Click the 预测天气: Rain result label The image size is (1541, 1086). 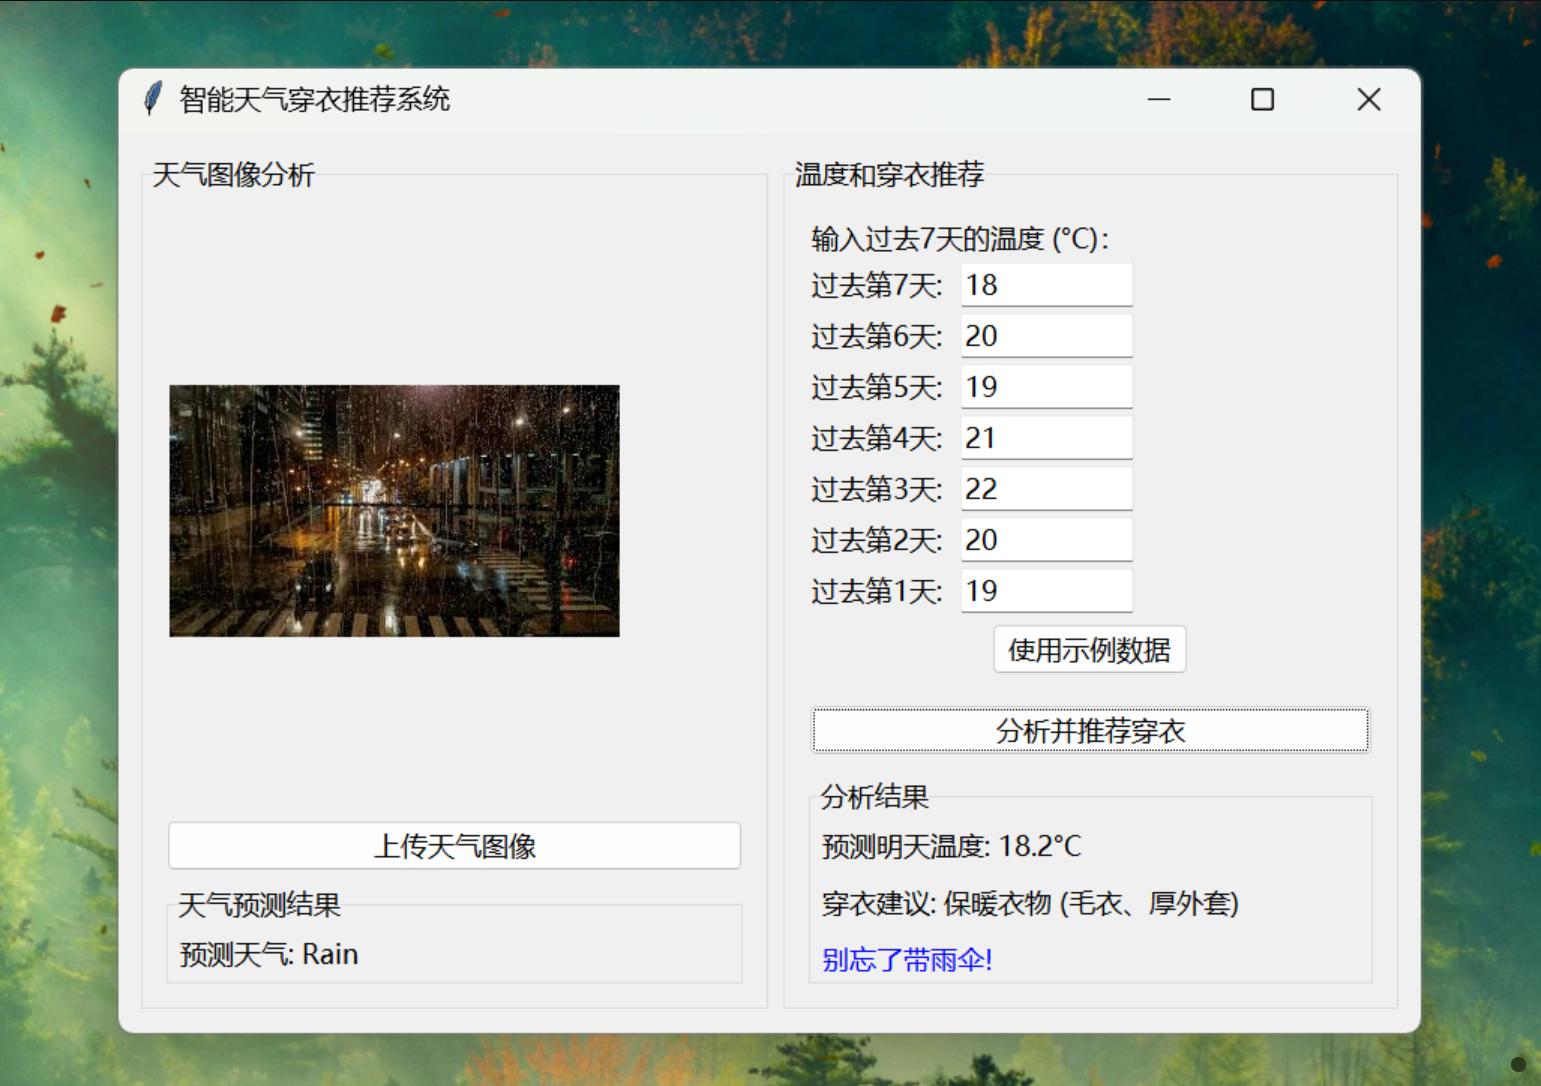[x=269, y=955]
